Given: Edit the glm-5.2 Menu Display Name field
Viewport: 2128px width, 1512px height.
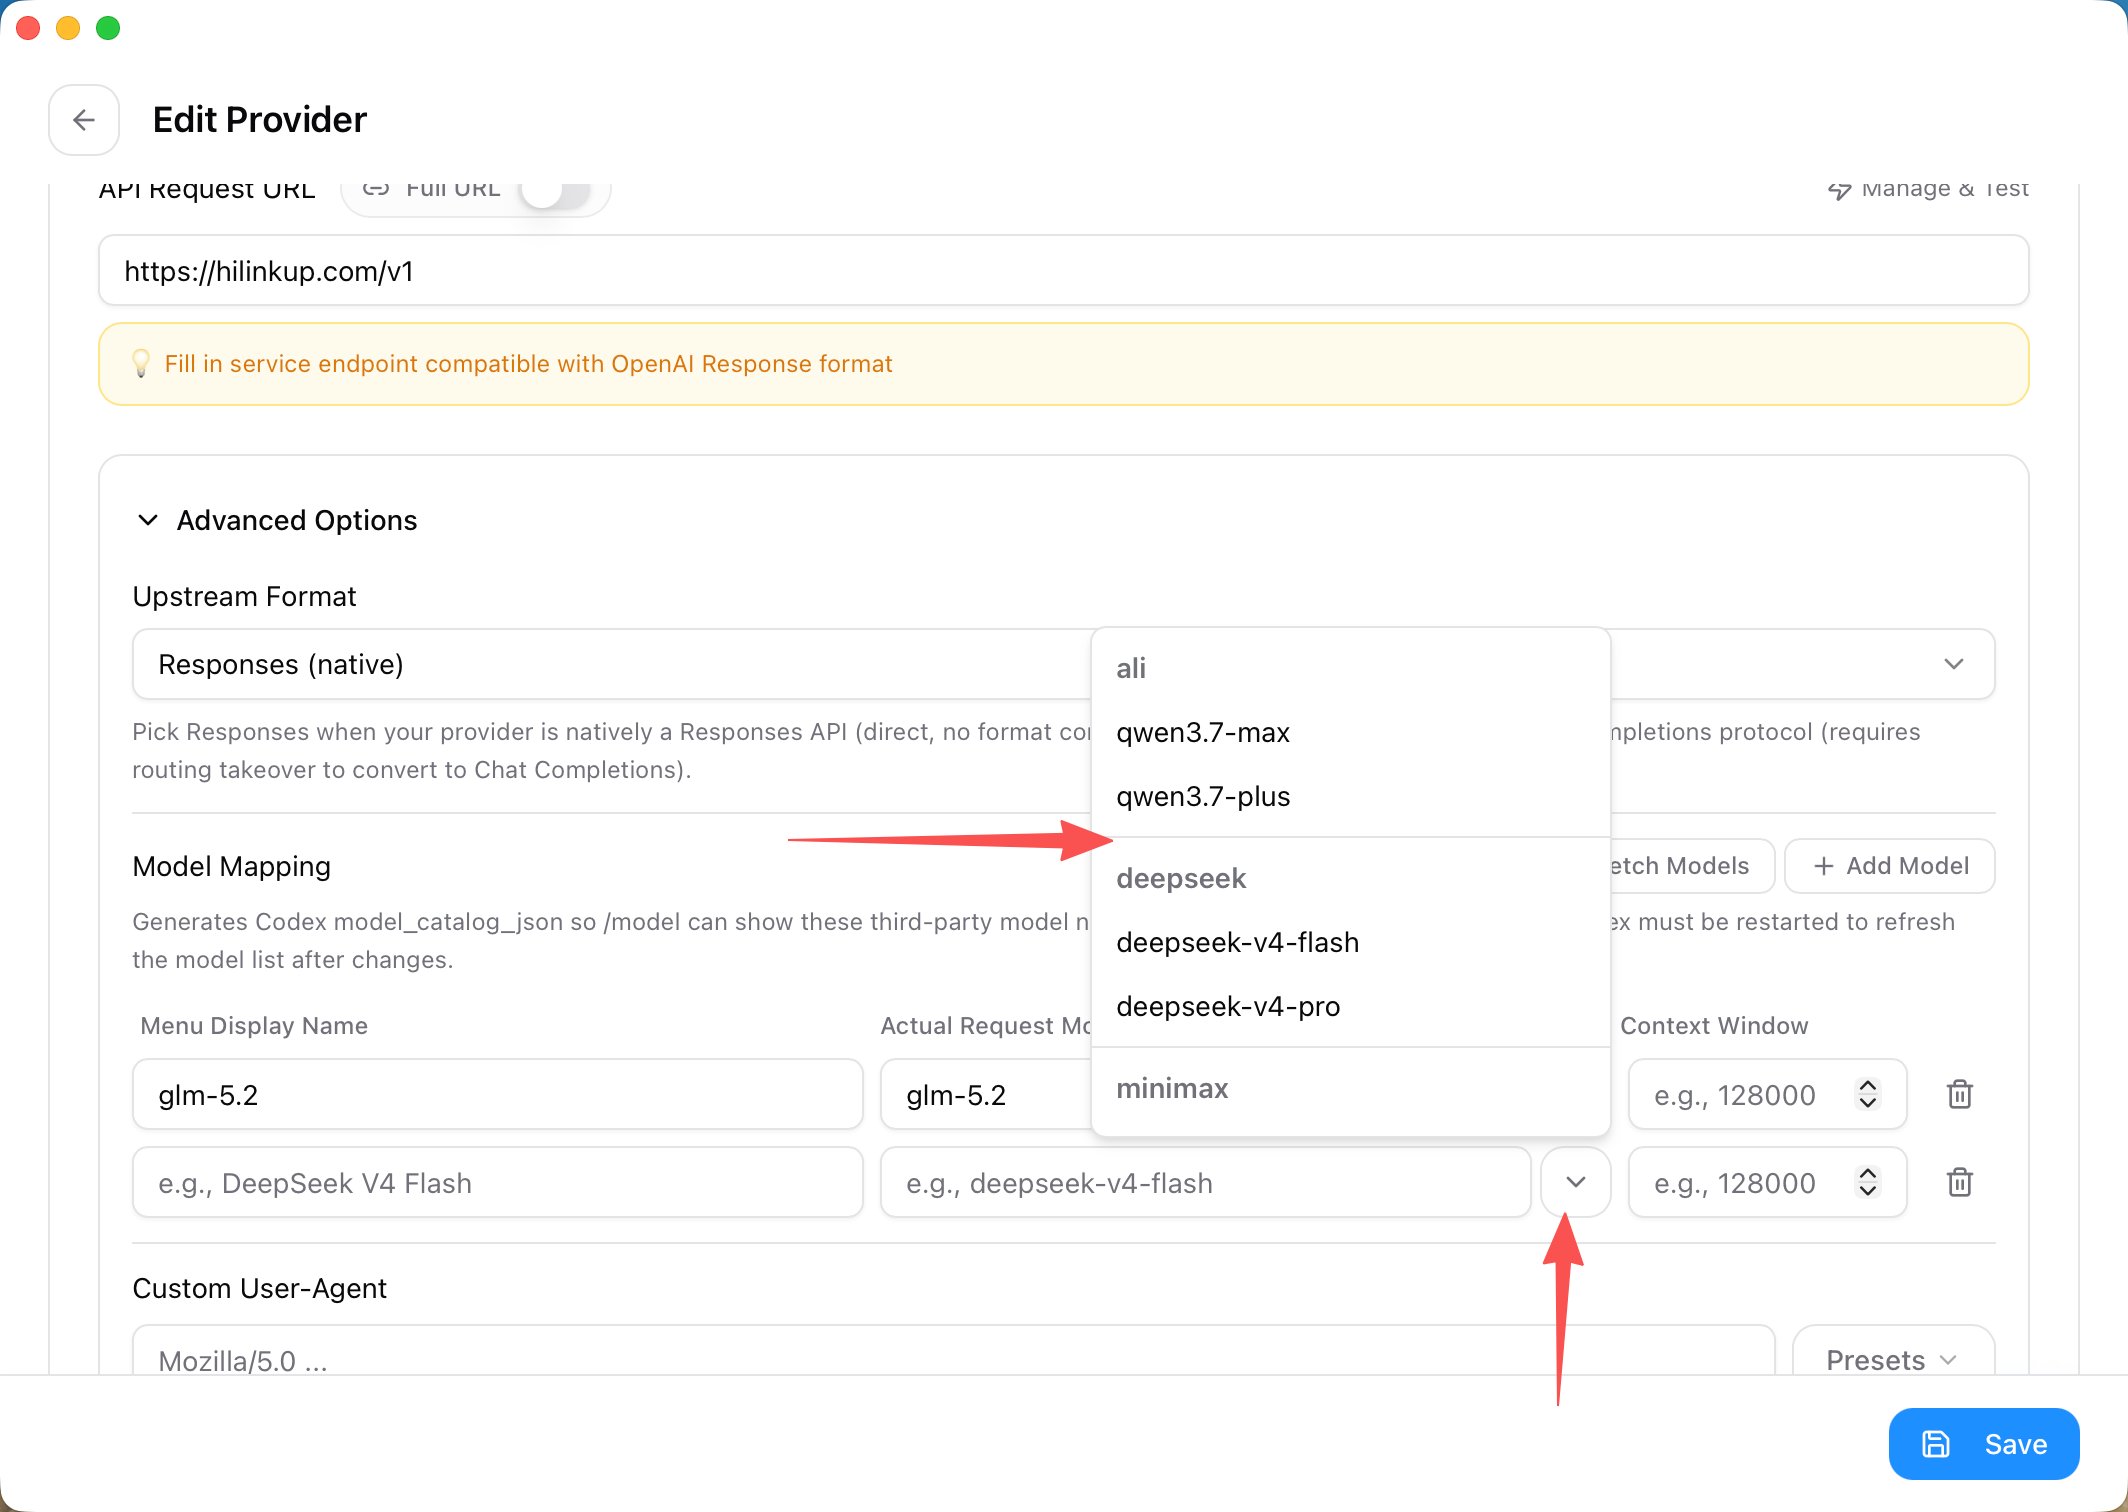Looking at the screenshot, I should tap(498, 1094).
